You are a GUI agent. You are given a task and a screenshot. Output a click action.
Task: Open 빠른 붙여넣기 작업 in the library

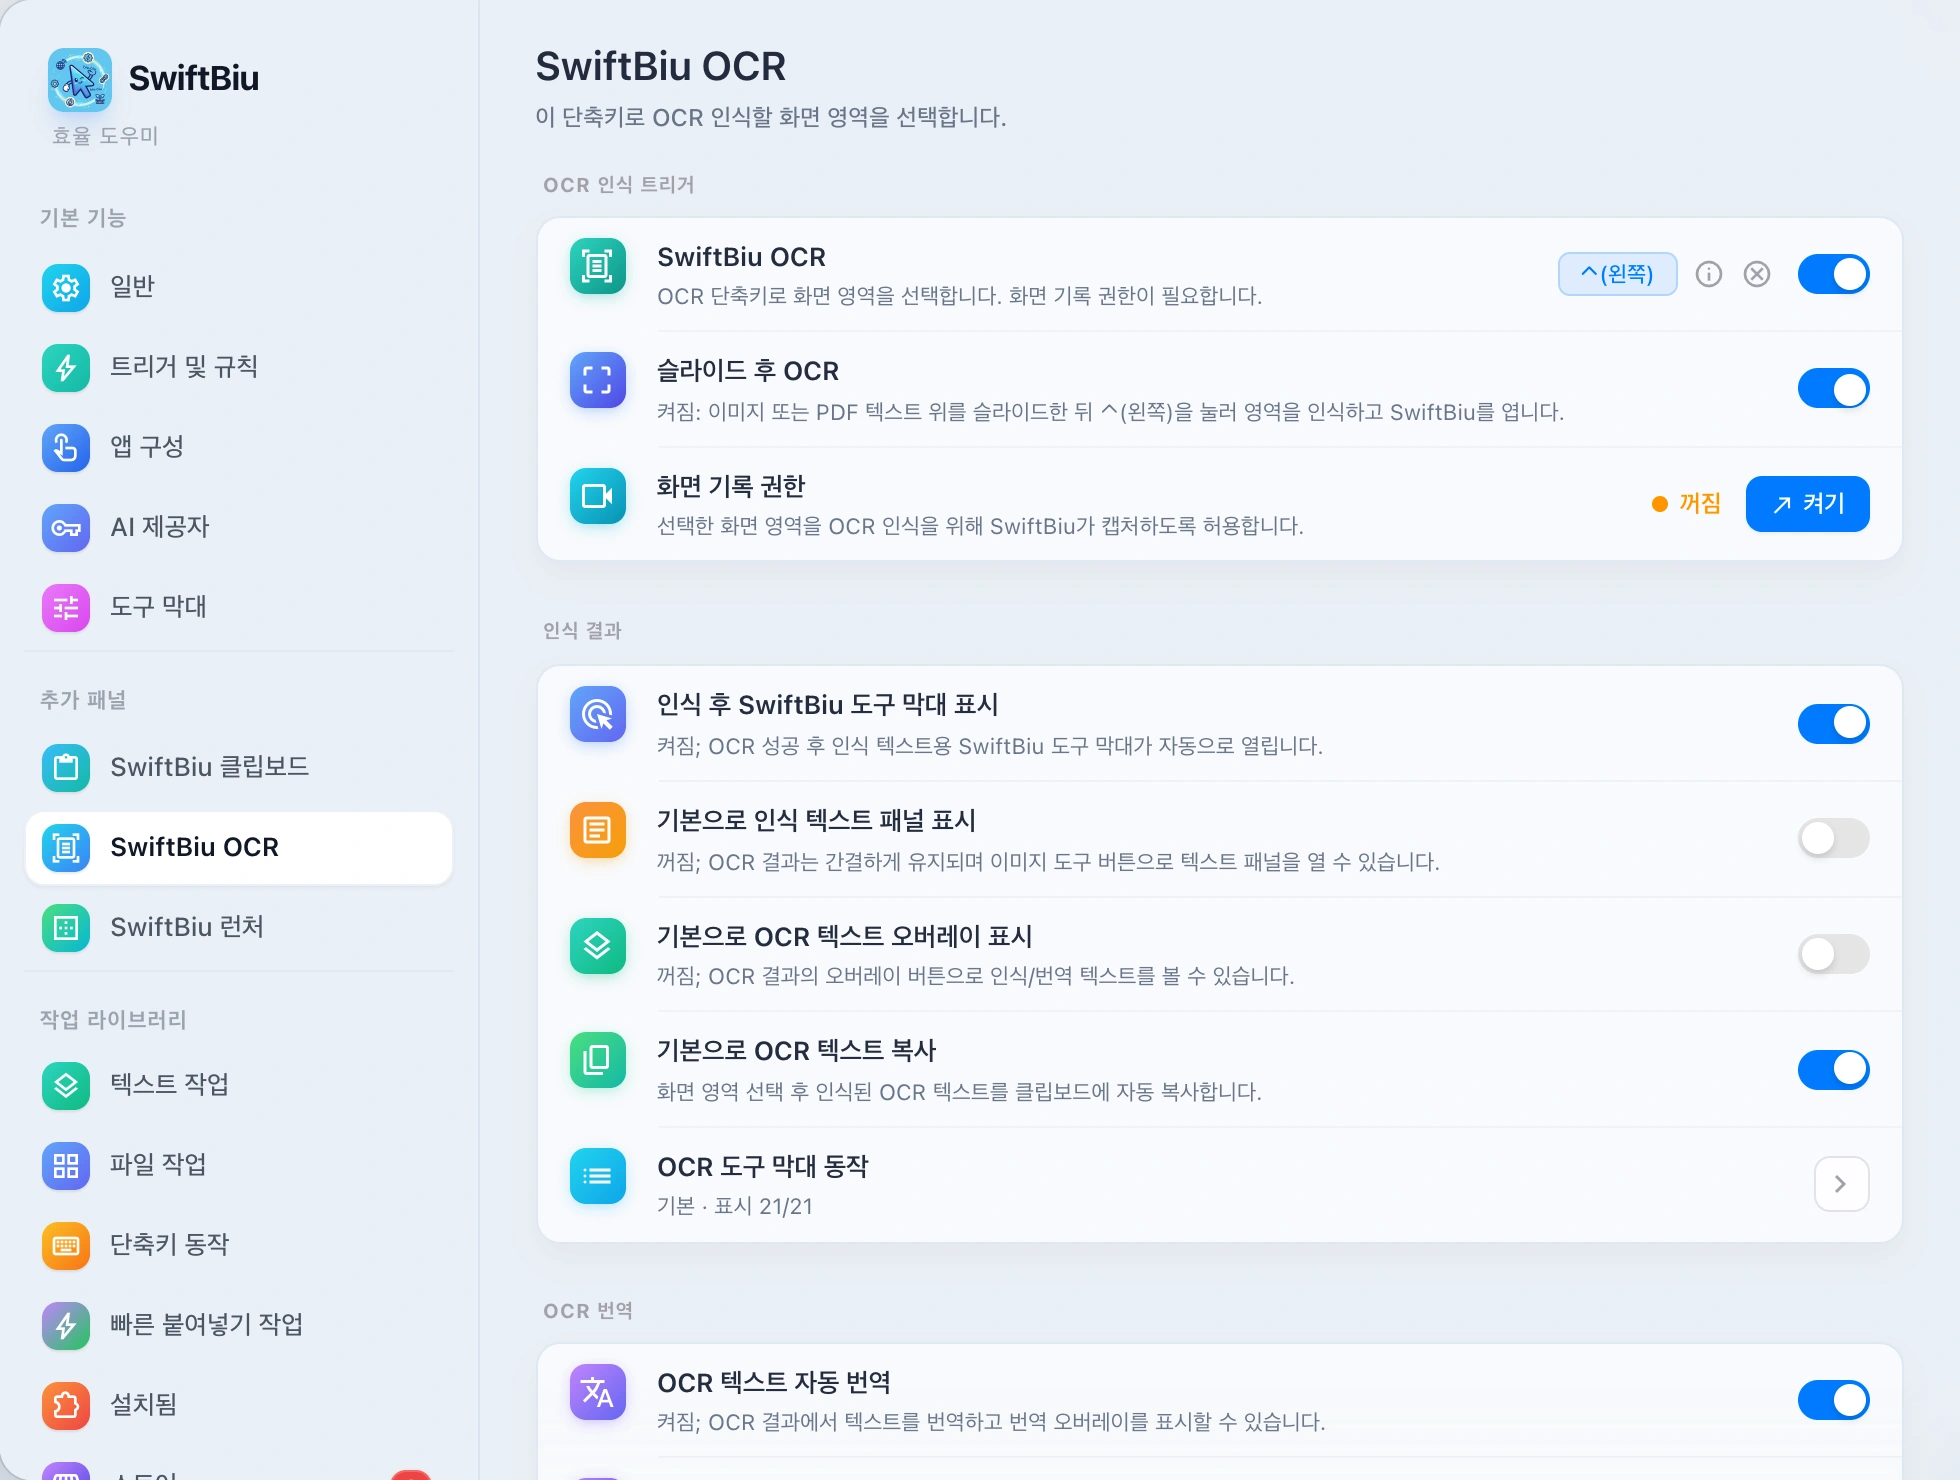[239, 1326]
